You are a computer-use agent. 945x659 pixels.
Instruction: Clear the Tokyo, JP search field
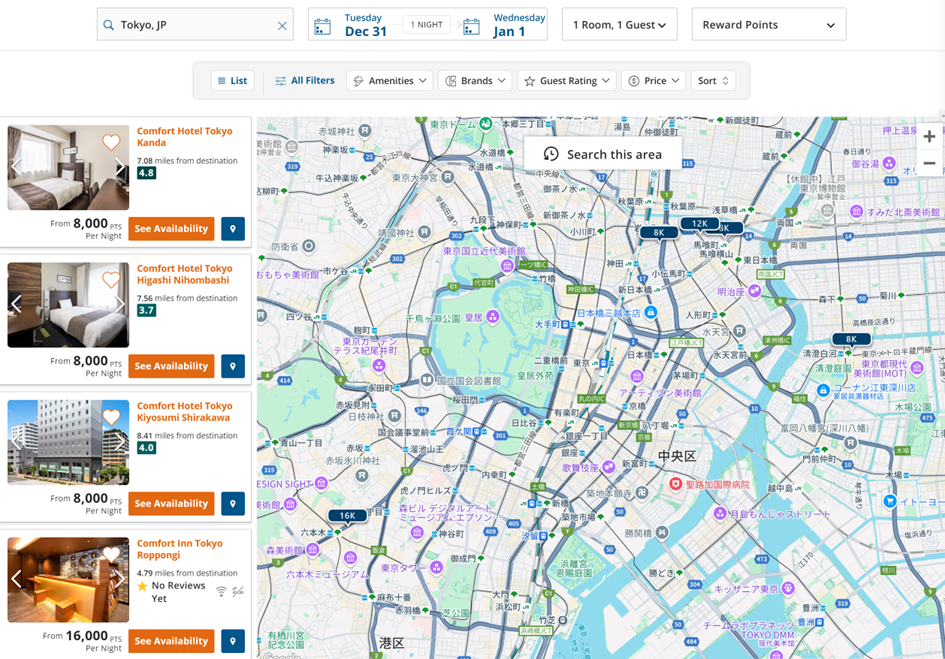[x=282, y=25]
